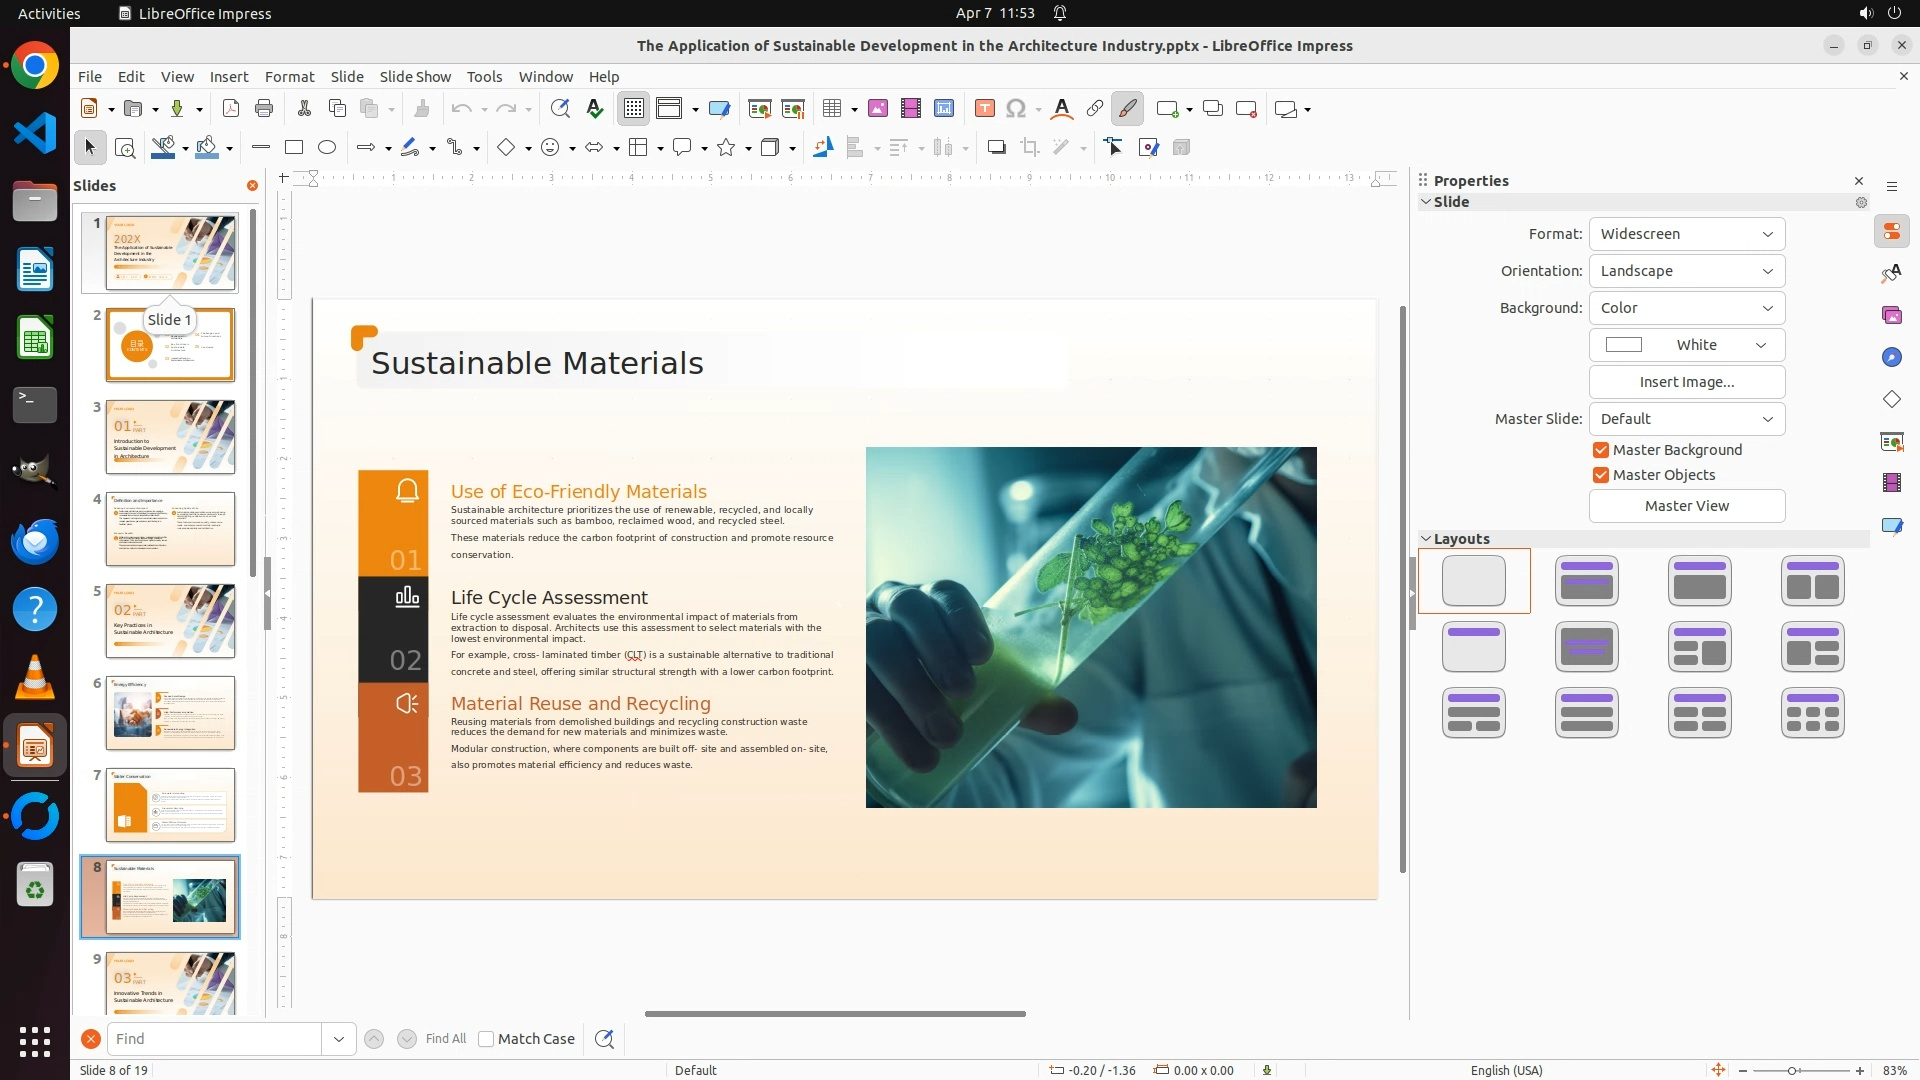Open sidebar Gallery panel icon

pyautogui.click(x=1892, y=316)
